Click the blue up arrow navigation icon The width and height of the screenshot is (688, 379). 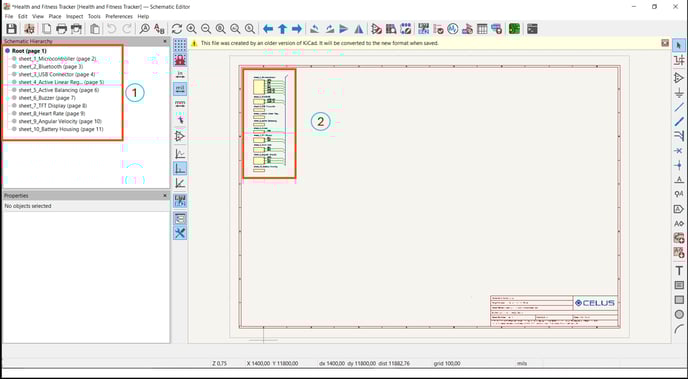(283, 29)
